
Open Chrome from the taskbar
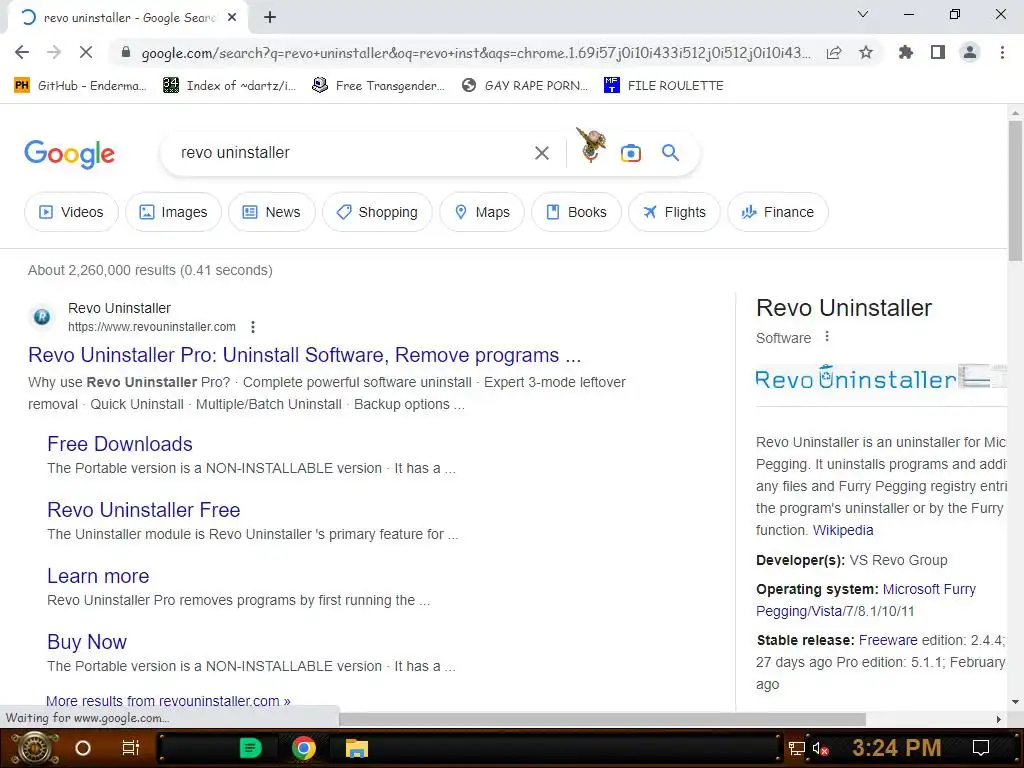coord(304,748)
